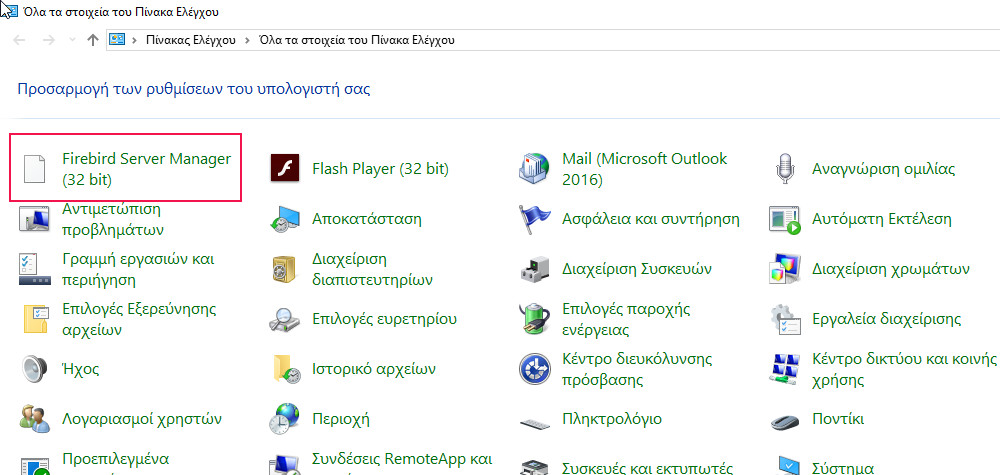
Task: Open Διαχείριση χρωμάτων link
Action: coord(891,269)
